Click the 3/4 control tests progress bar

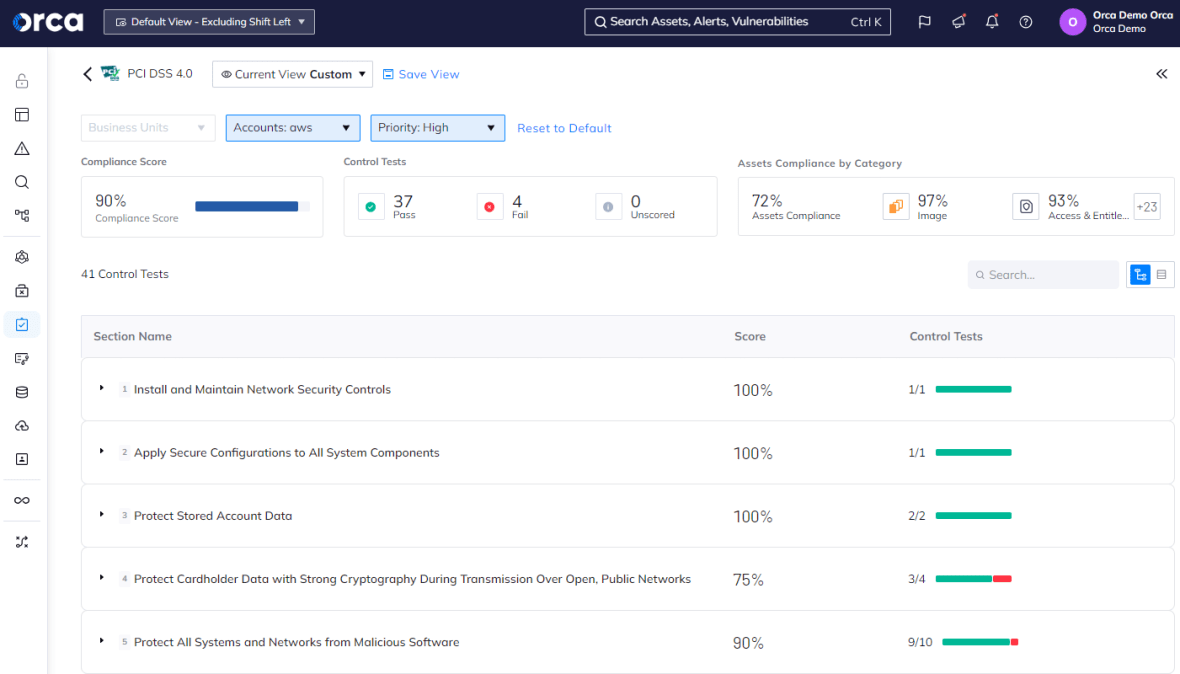(974, 578)
